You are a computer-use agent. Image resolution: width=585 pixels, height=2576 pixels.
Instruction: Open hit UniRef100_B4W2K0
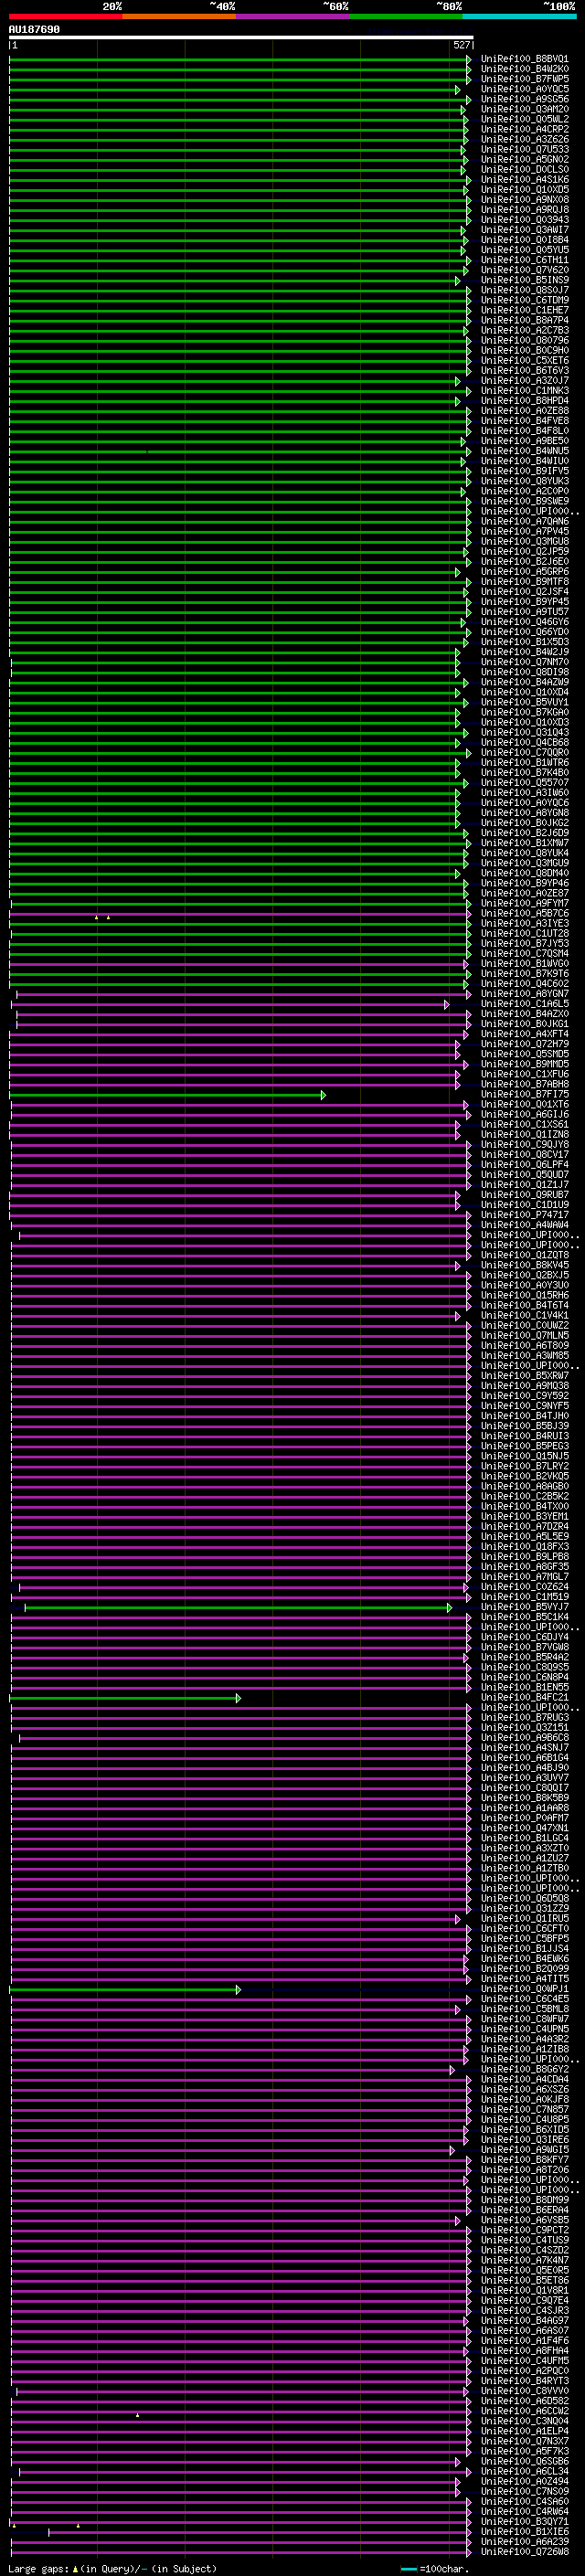524,69
